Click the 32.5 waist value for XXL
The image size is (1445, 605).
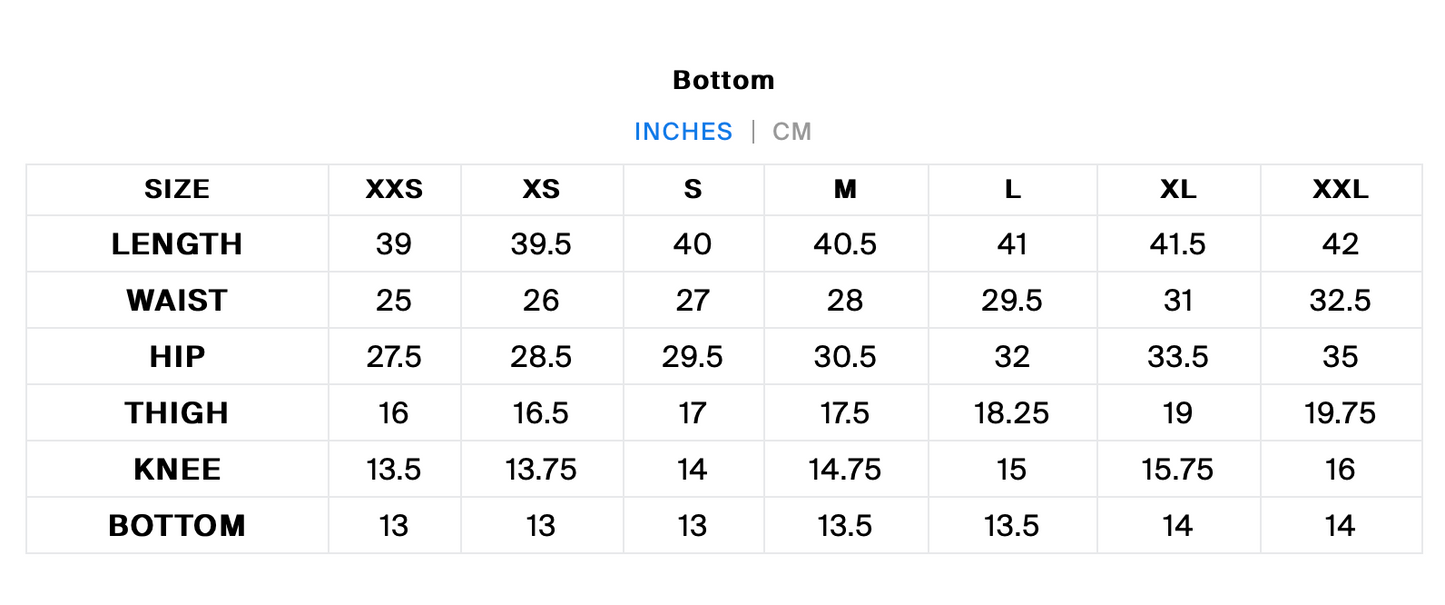(1340, 300)
